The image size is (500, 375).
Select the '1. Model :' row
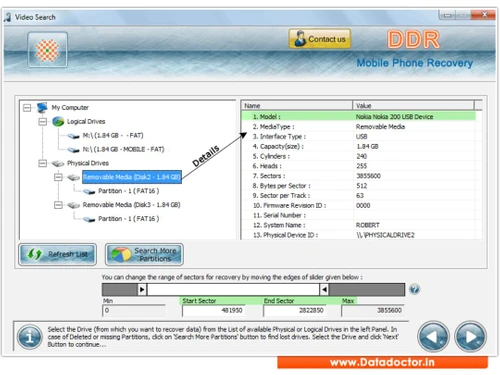tap(359, 117)
